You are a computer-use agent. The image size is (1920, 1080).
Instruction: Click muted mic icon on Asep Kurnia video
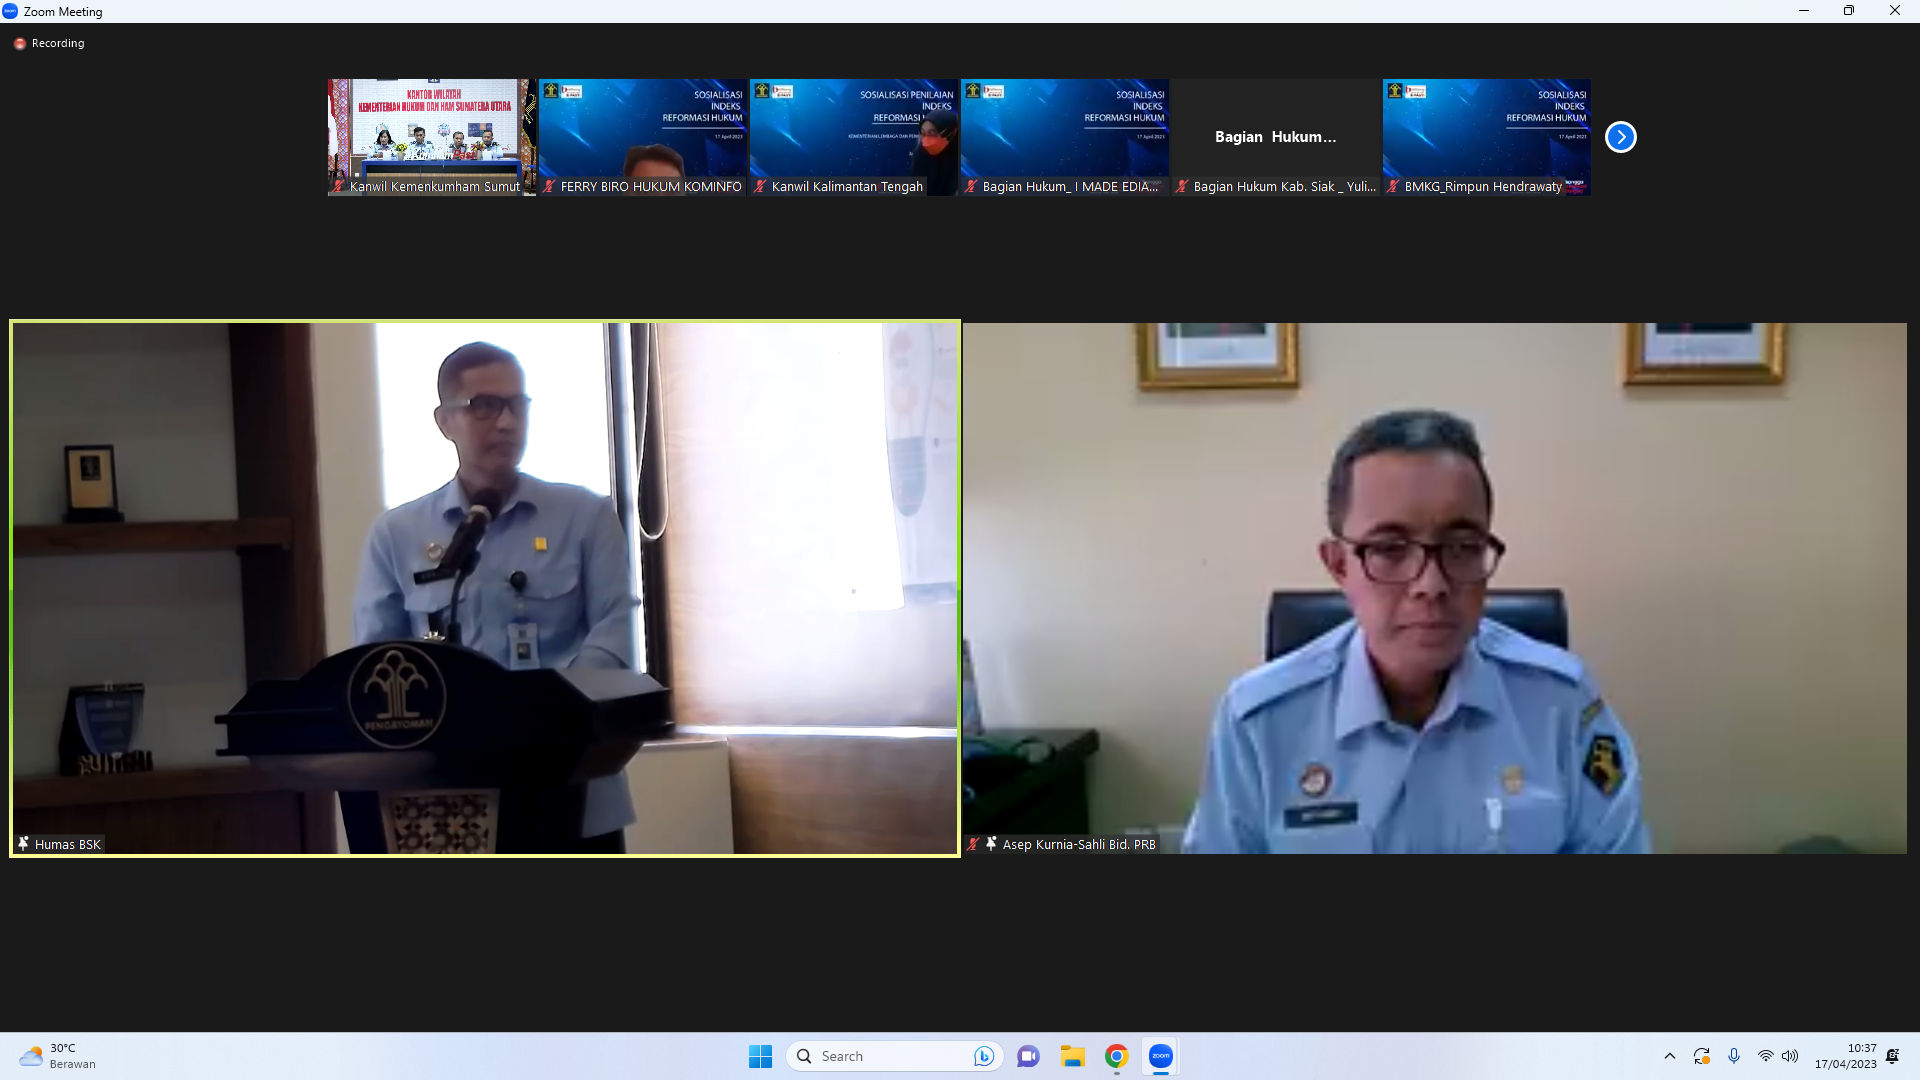point(973,844)
